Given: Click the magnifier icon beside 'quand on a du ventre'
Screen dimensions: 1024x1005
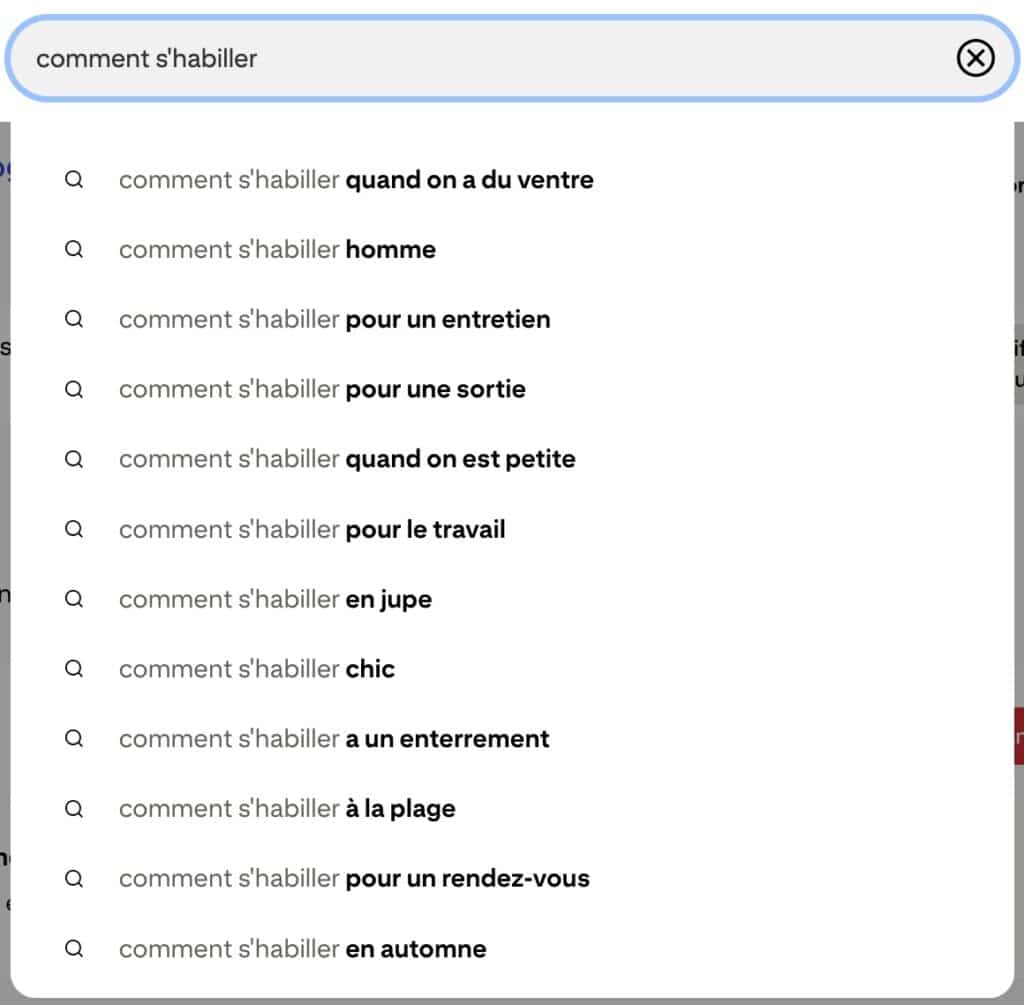Looking at the screenshot, I should point(73,180).
